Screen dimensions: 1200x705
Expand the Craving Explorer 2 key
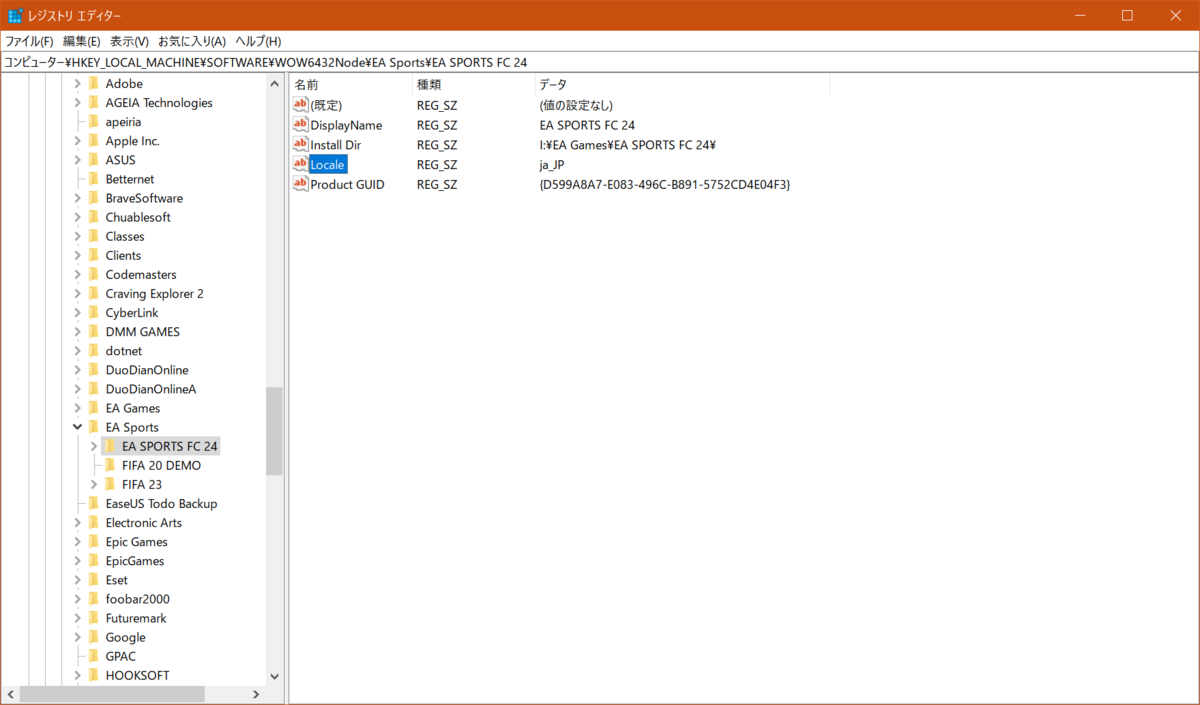77,294
